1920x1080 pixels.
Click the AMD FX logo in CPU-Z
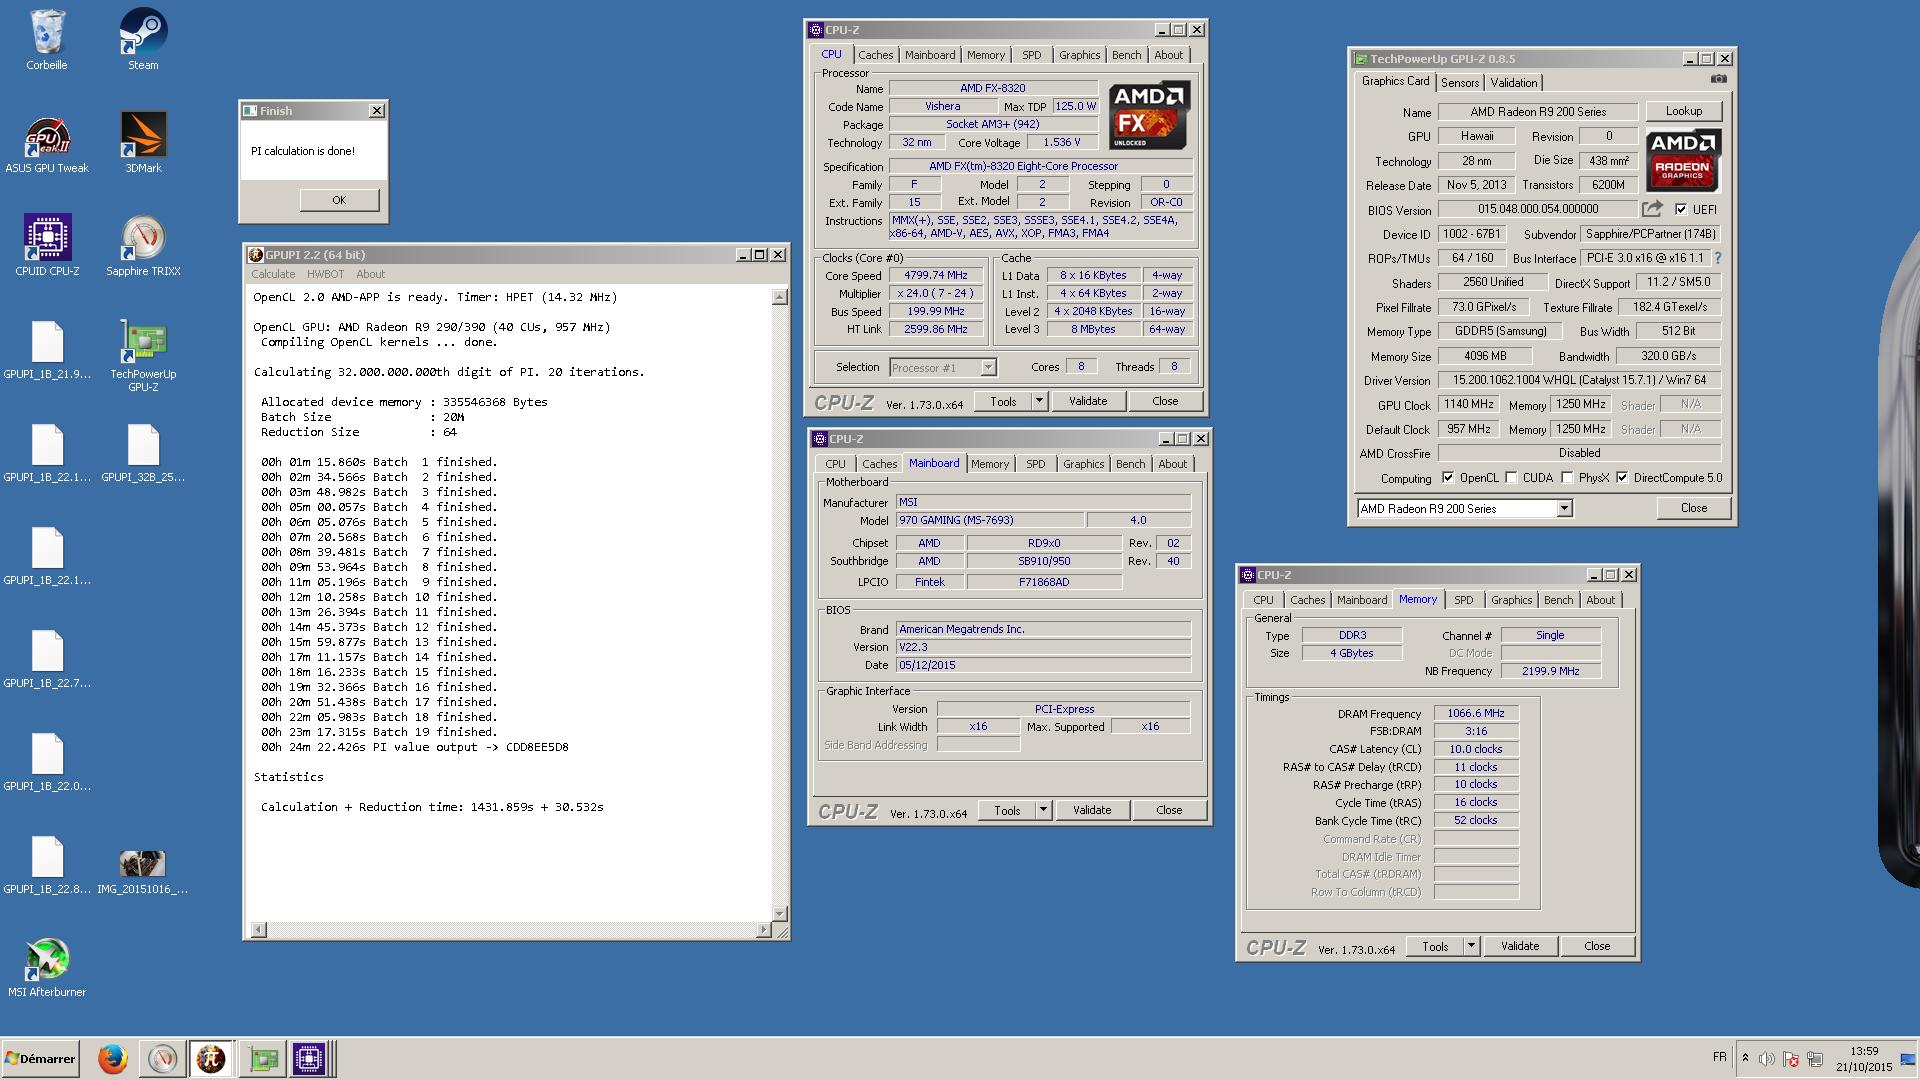pos(1148,116)
